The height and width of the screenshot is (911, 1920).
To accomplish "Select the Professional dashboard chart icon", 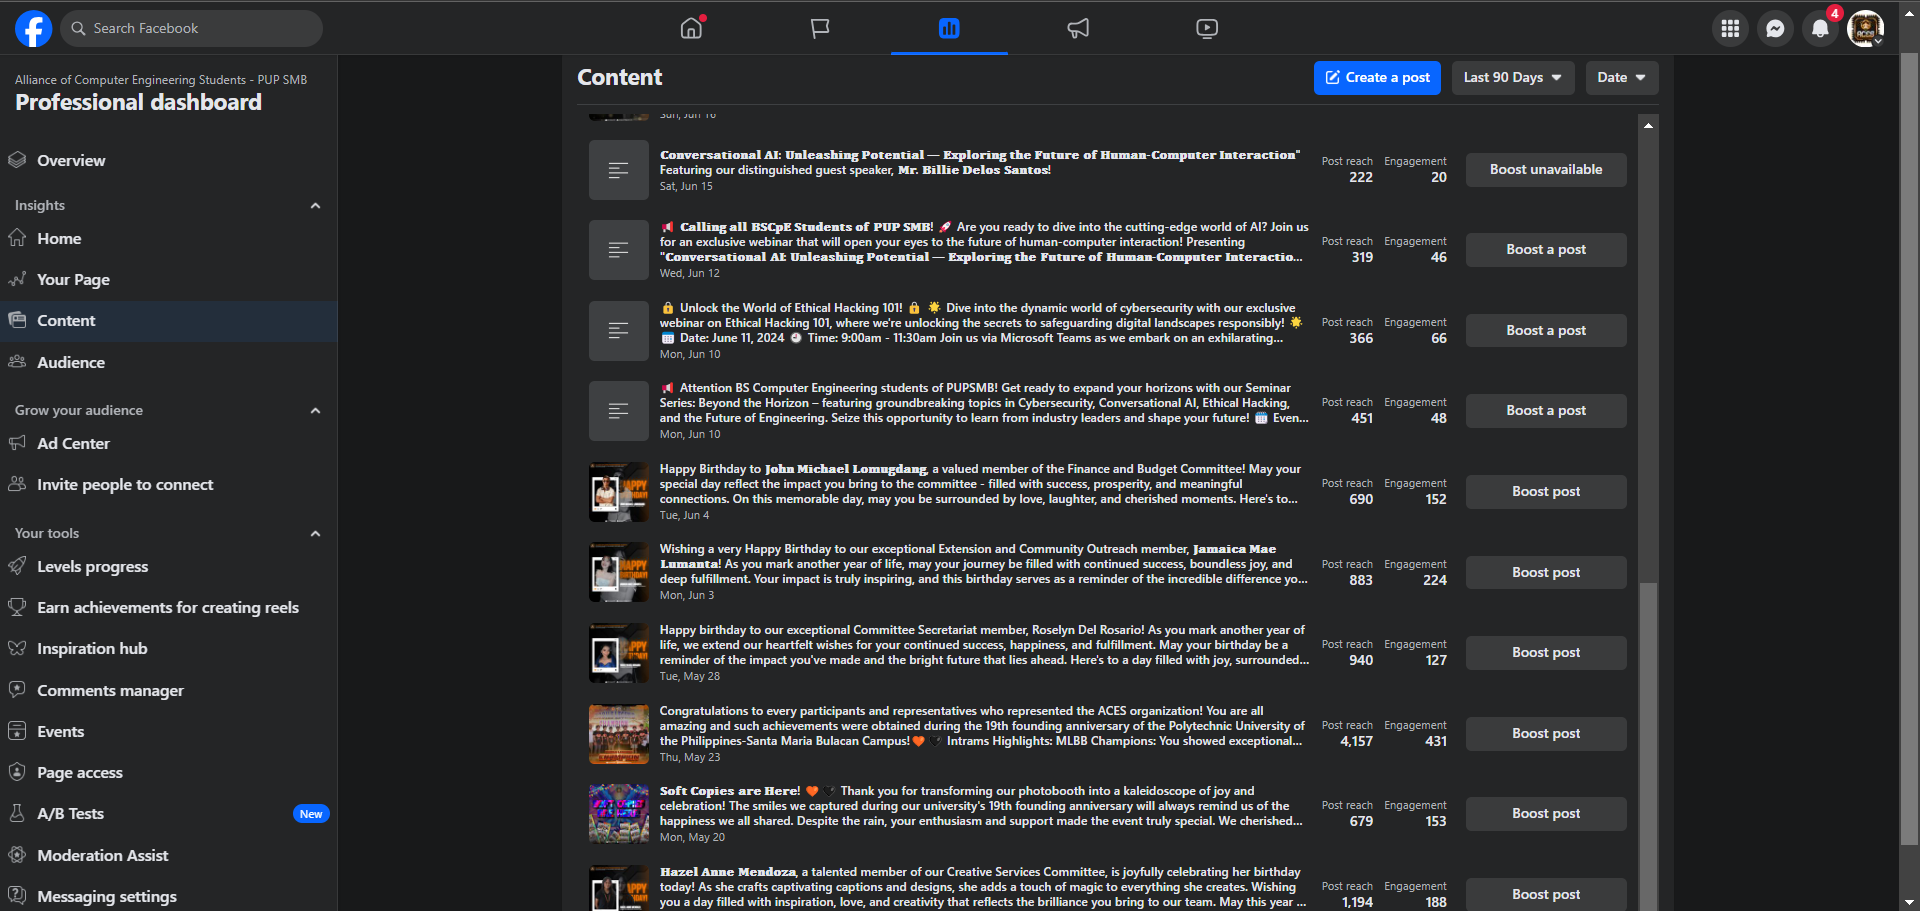I will pyautogui.click(x=949, y=28).
